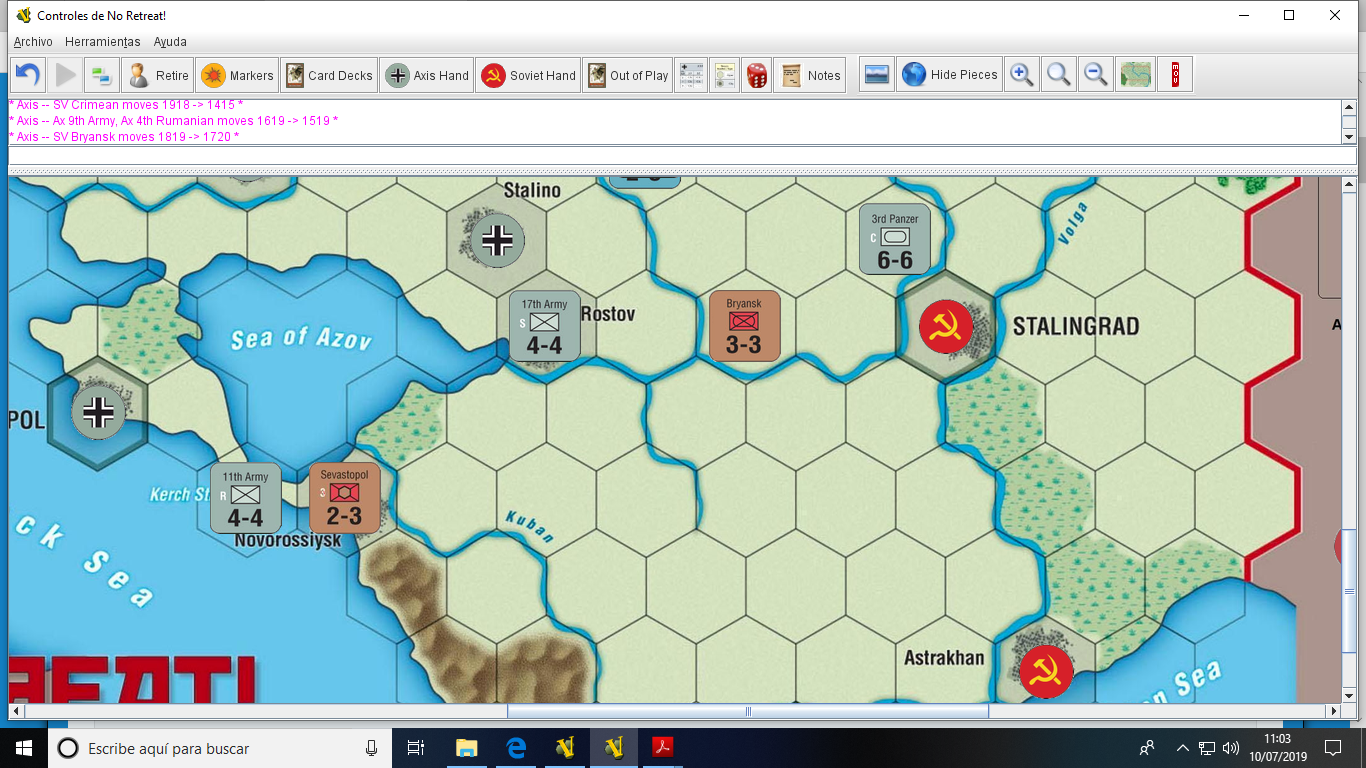The image size is (1366, 768).
Task: Open the player aid cards icon
Action: (x=724, y=75)
